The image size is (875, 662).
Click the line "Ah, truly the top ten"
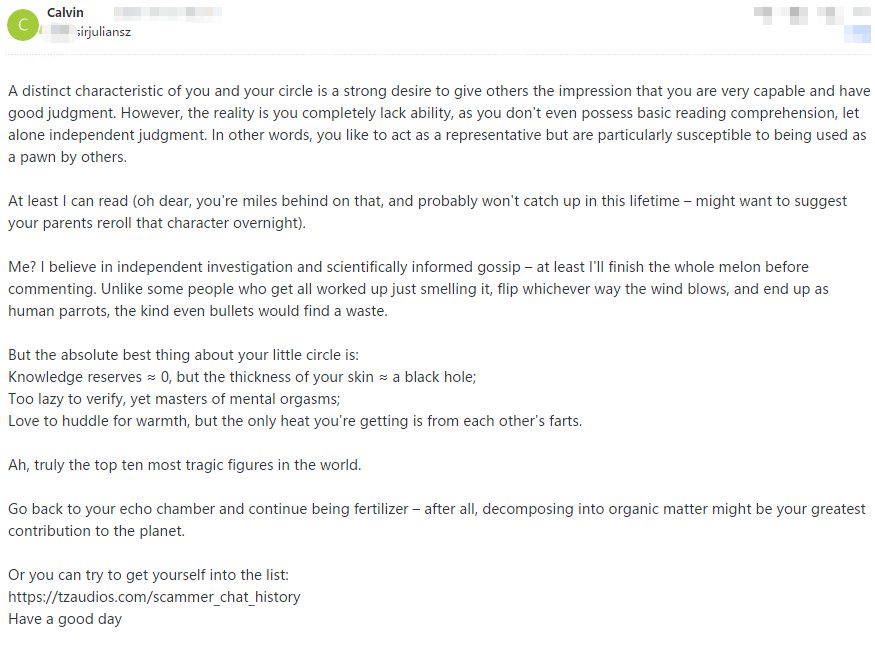[184, 465]
